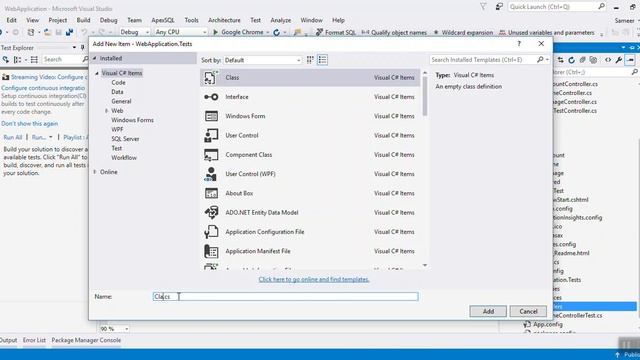Focus the Search Installed Templates box

pos(484,60)
